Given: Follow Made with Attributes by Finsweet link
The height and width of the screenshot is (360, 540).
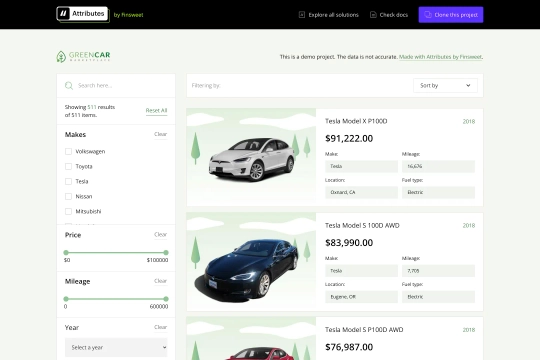Looking at the screenshot, I should point(440,57).
